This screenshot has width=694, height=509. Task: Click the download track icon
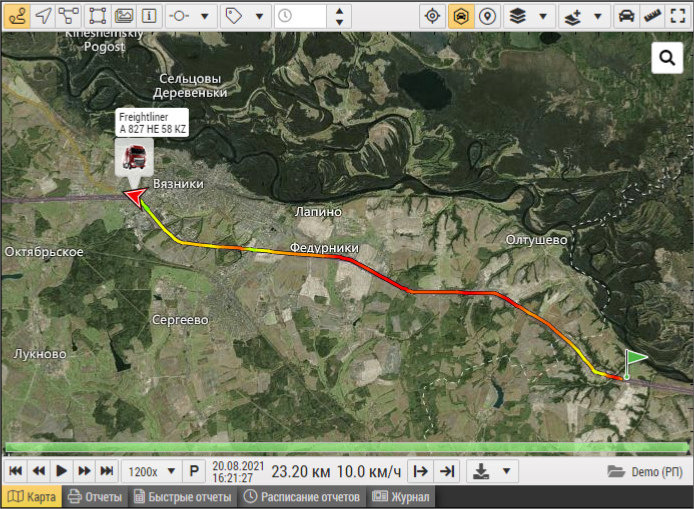click(481, 471)
